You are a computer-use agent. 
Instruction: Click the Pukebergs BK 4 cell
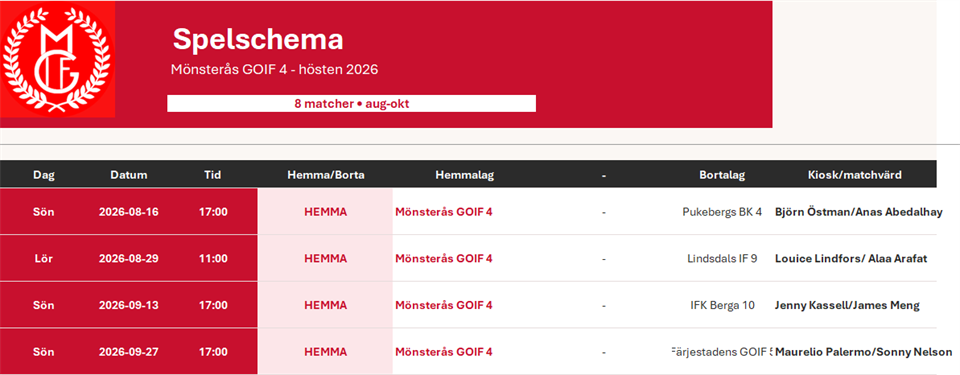722,212
